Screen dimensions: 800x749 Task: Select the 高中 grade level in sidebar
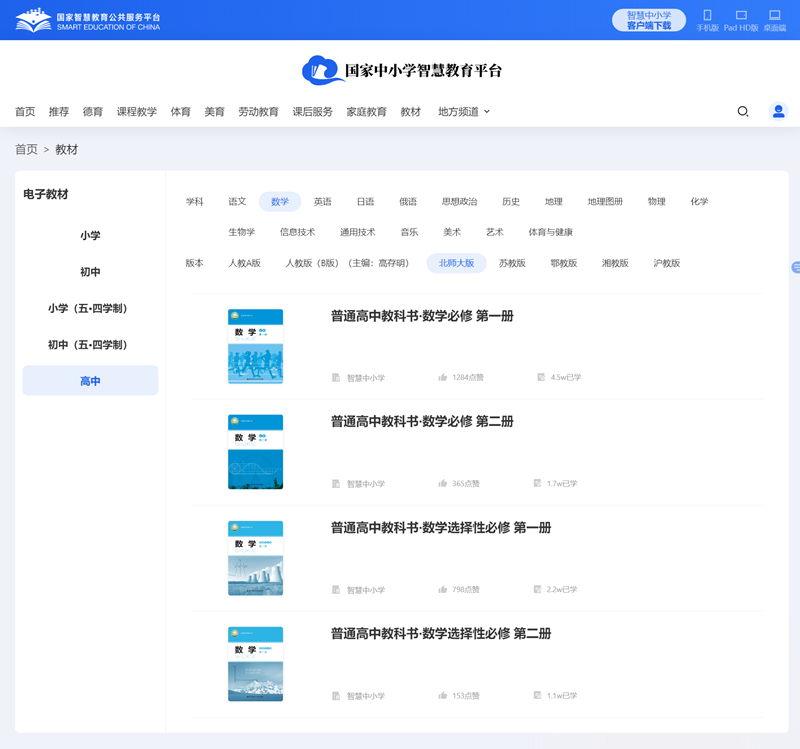point(90,380)
